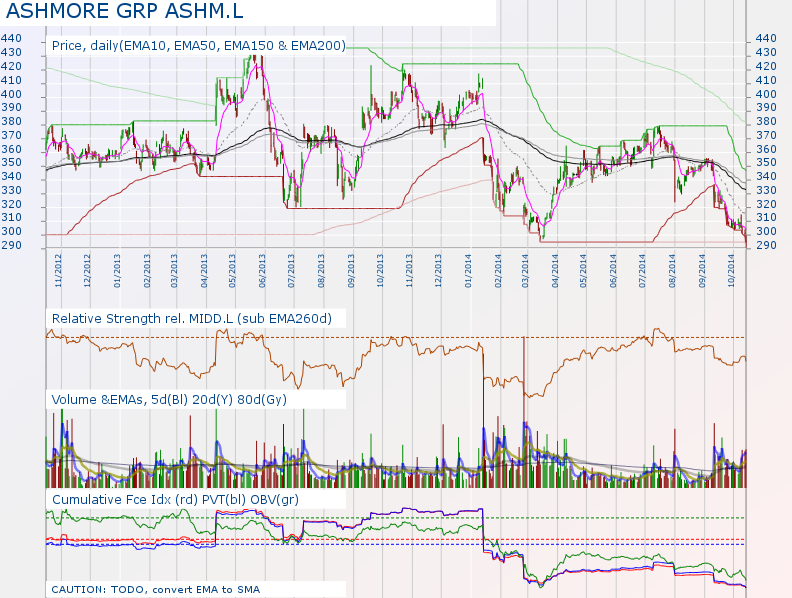The width and height of the screenshot is (792, 598).
Task: Click the 400 value on left price axis
Action: (x=11, y=94)
